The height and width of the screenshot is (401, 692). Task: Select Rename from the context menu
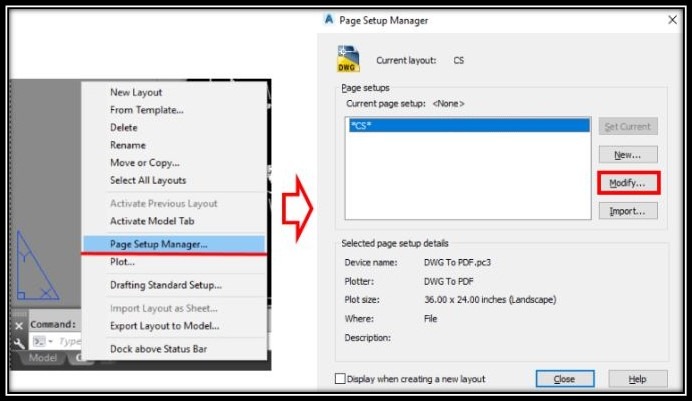(x=128, y=145)
